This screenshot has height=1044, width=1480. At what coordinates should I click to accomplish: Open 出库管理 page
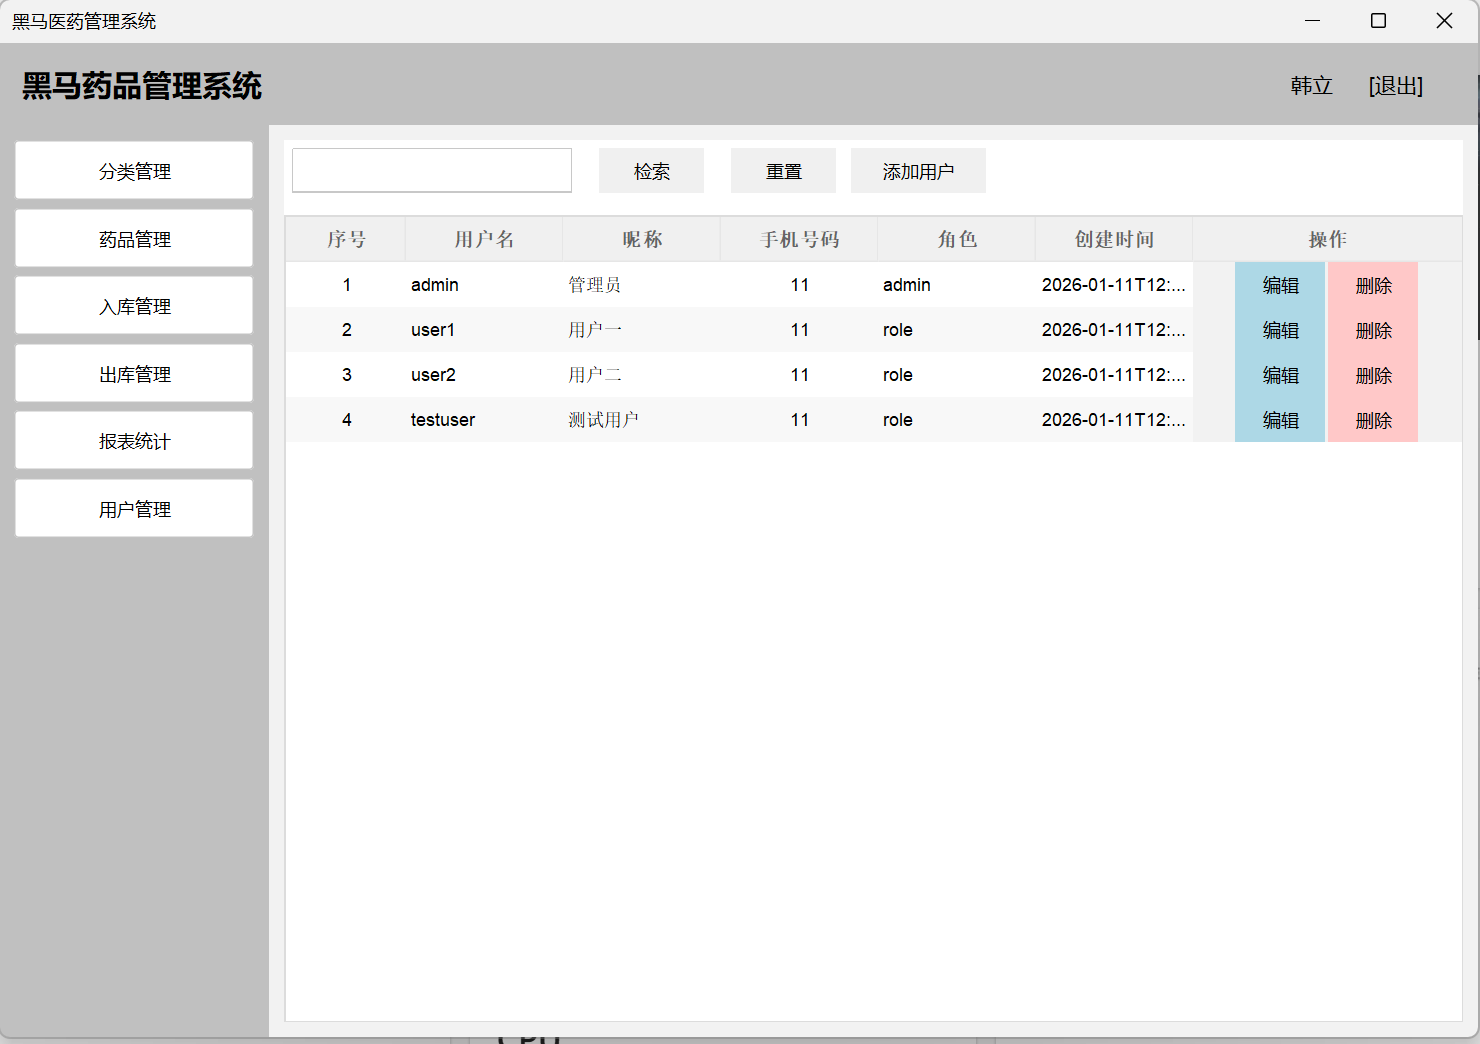pyautogui.click(x=134, y=374)
